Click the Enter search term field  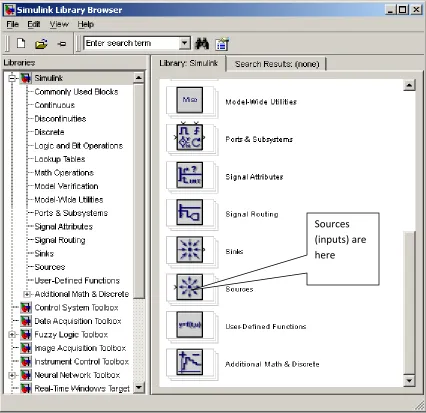(131, 43)
